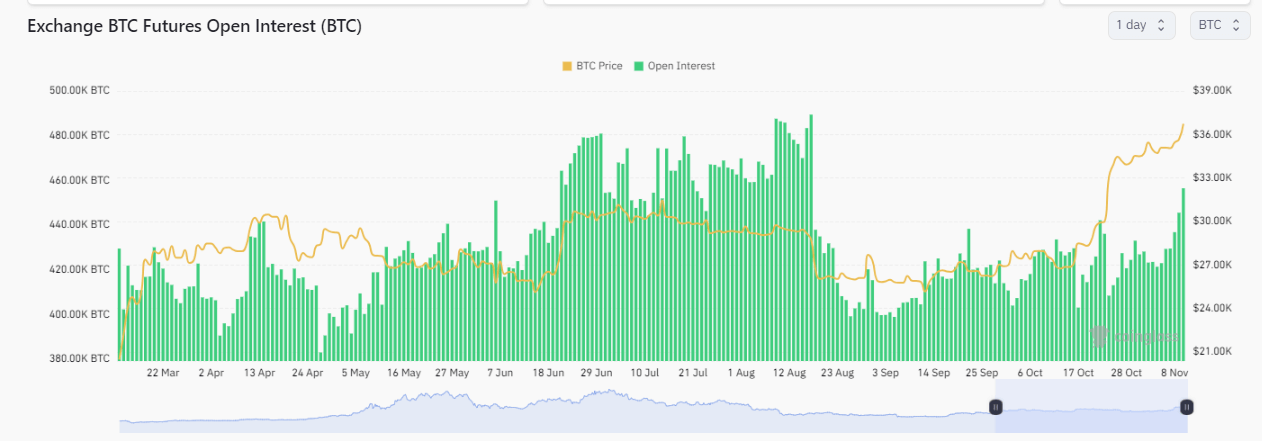Open the 1 day interval dropdown

(1140, 25)
